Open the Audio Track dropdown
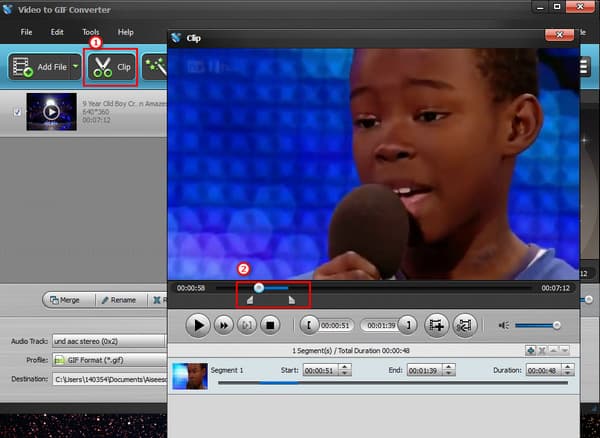 tap(109, 341)
